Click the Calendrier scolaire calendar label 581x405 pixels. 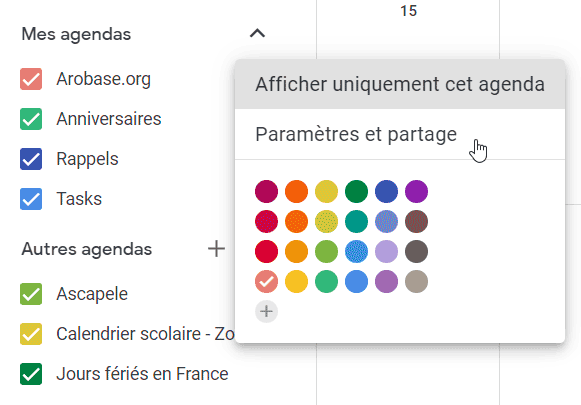[x=145, y=334]
